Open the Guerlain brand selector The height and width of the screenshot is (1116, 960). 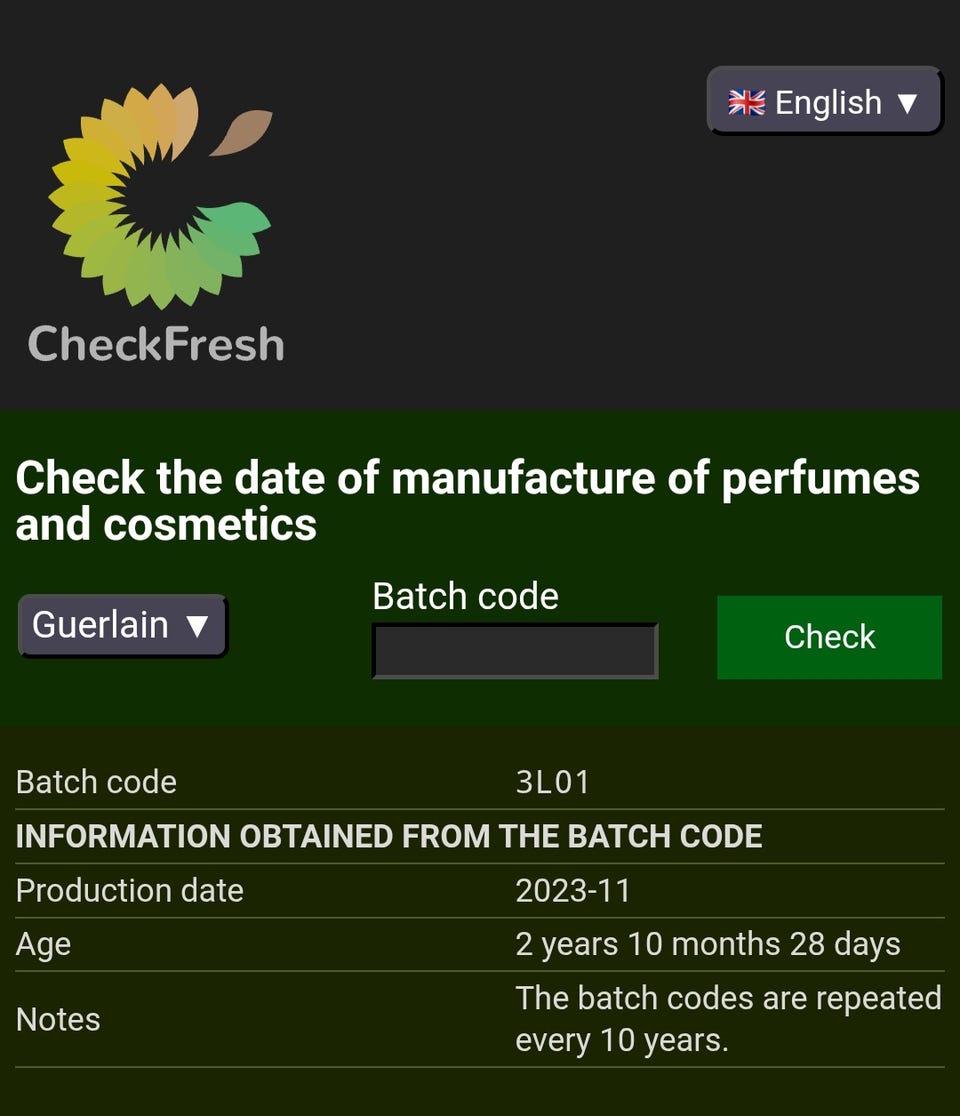click(x=122, y=626)
